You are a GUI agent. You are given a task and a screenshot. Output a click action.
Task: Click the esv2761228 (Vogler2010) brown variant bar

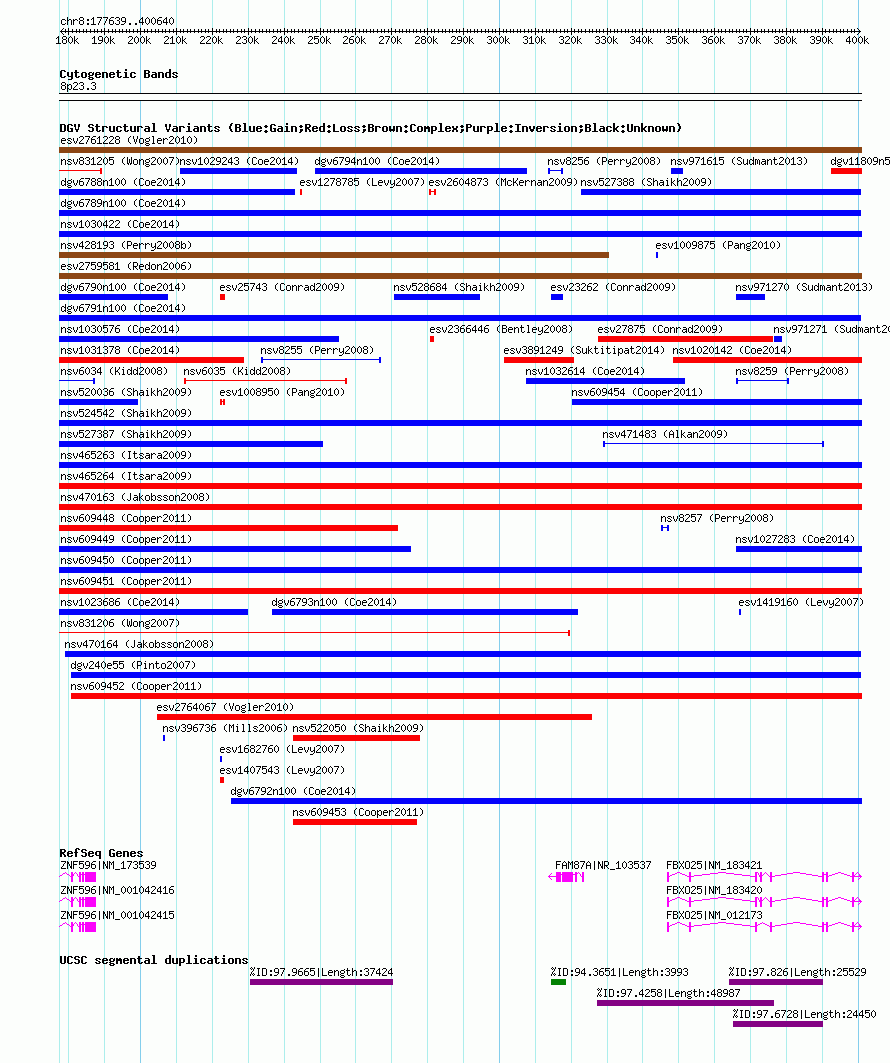click(460, 150)
